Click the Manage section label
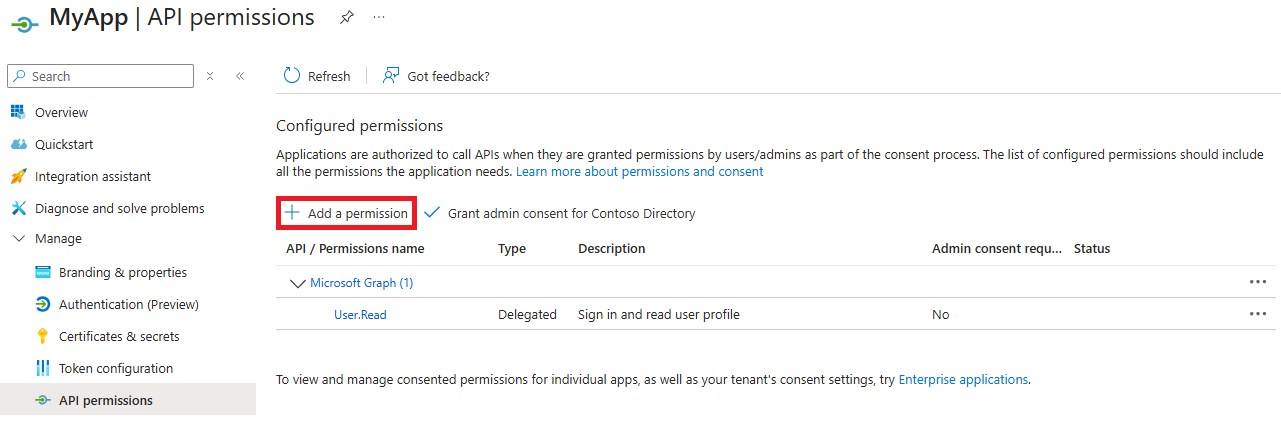Image resolution: width=1281 pixels, height=421 pixels. 58,239
